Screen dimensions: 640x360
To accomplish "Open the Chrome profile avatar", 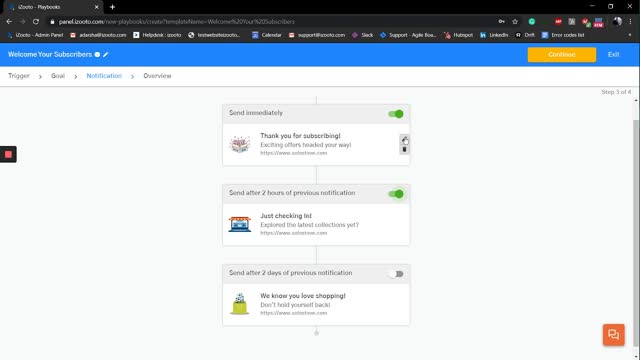I will (x=617, y=22).
